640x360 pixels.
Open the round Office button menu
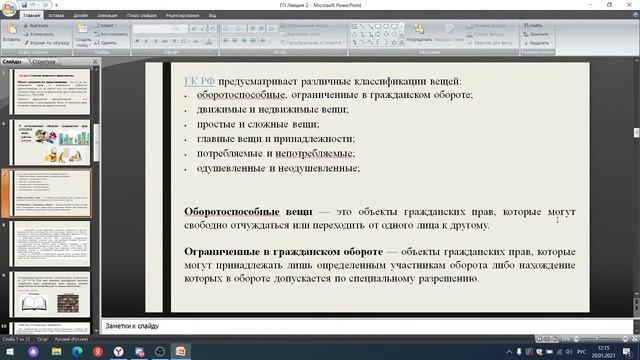[9, 9]
